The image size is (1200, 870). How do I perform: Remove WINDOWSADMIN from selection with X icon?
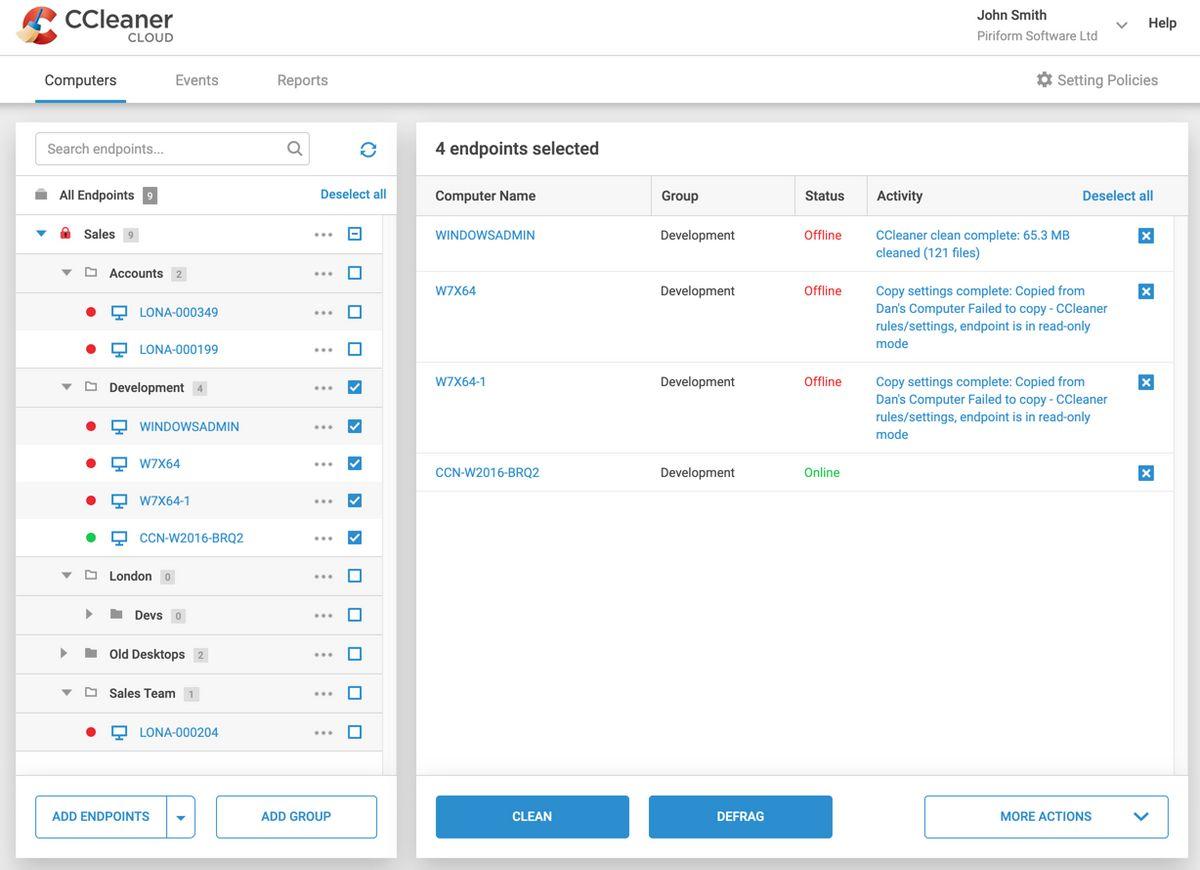coord(1146,236)
